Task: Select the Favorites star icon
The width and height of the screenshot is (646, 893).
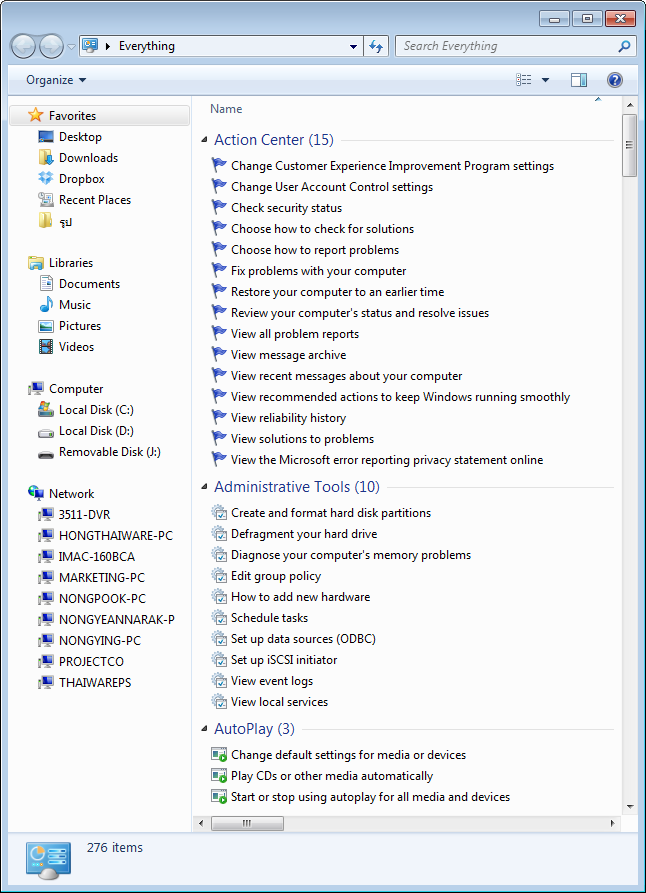Action: [35, 115]
